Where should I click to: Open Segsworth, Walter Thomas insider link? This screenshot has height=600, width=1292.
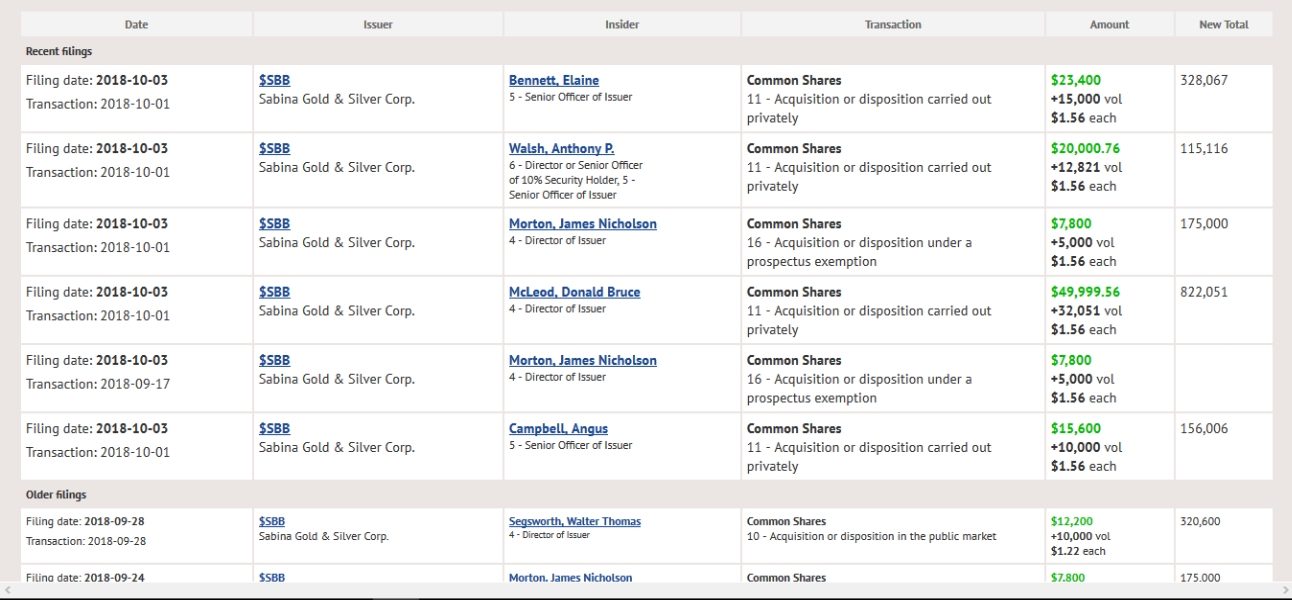(574, 521)
